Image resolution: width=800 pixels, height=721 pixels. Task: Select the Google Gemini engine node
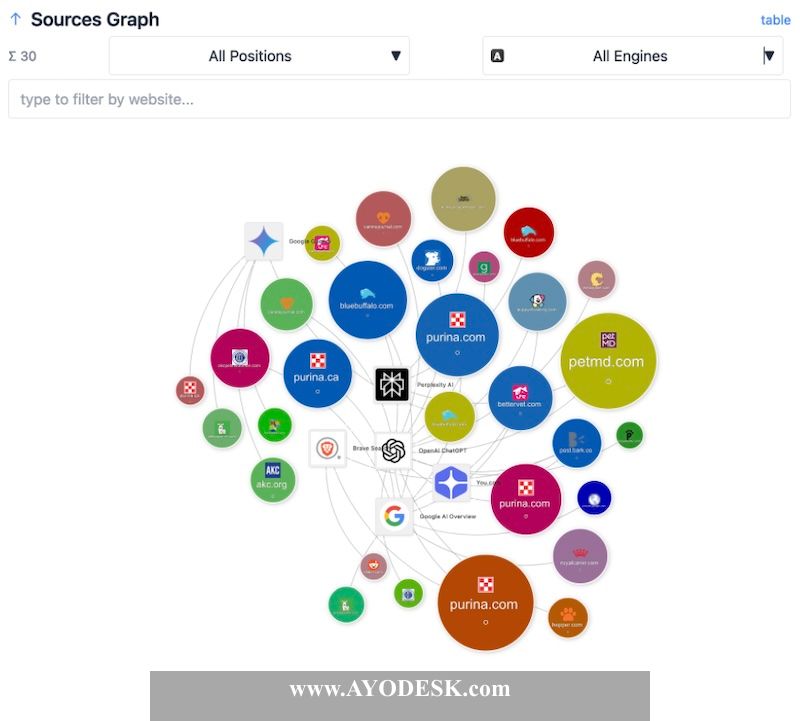point(263,239)
